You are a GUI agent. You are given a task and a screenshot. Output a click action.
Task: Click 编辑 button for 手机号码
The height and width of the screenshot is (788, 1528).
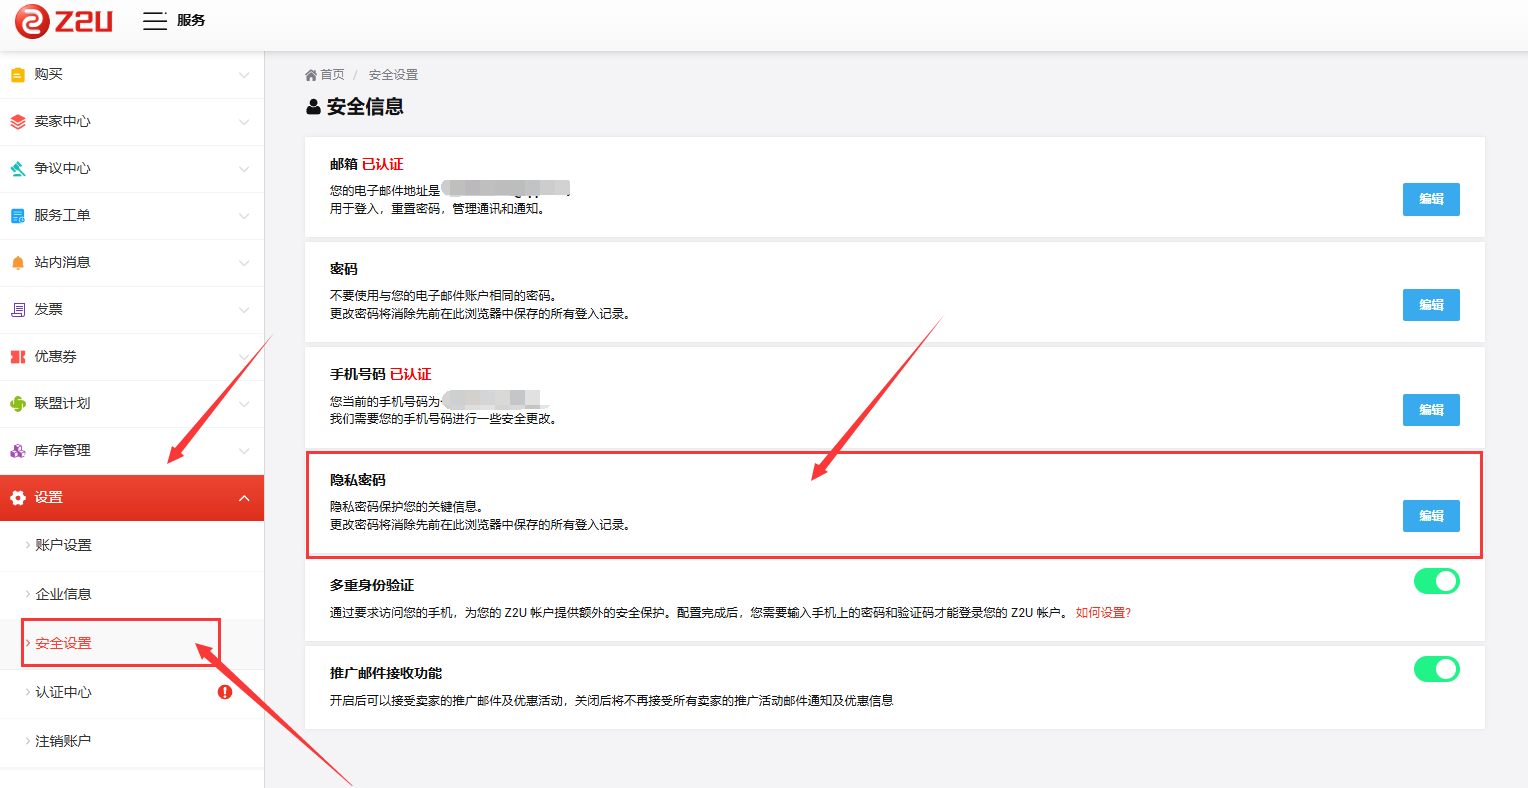coord(1431,410)
